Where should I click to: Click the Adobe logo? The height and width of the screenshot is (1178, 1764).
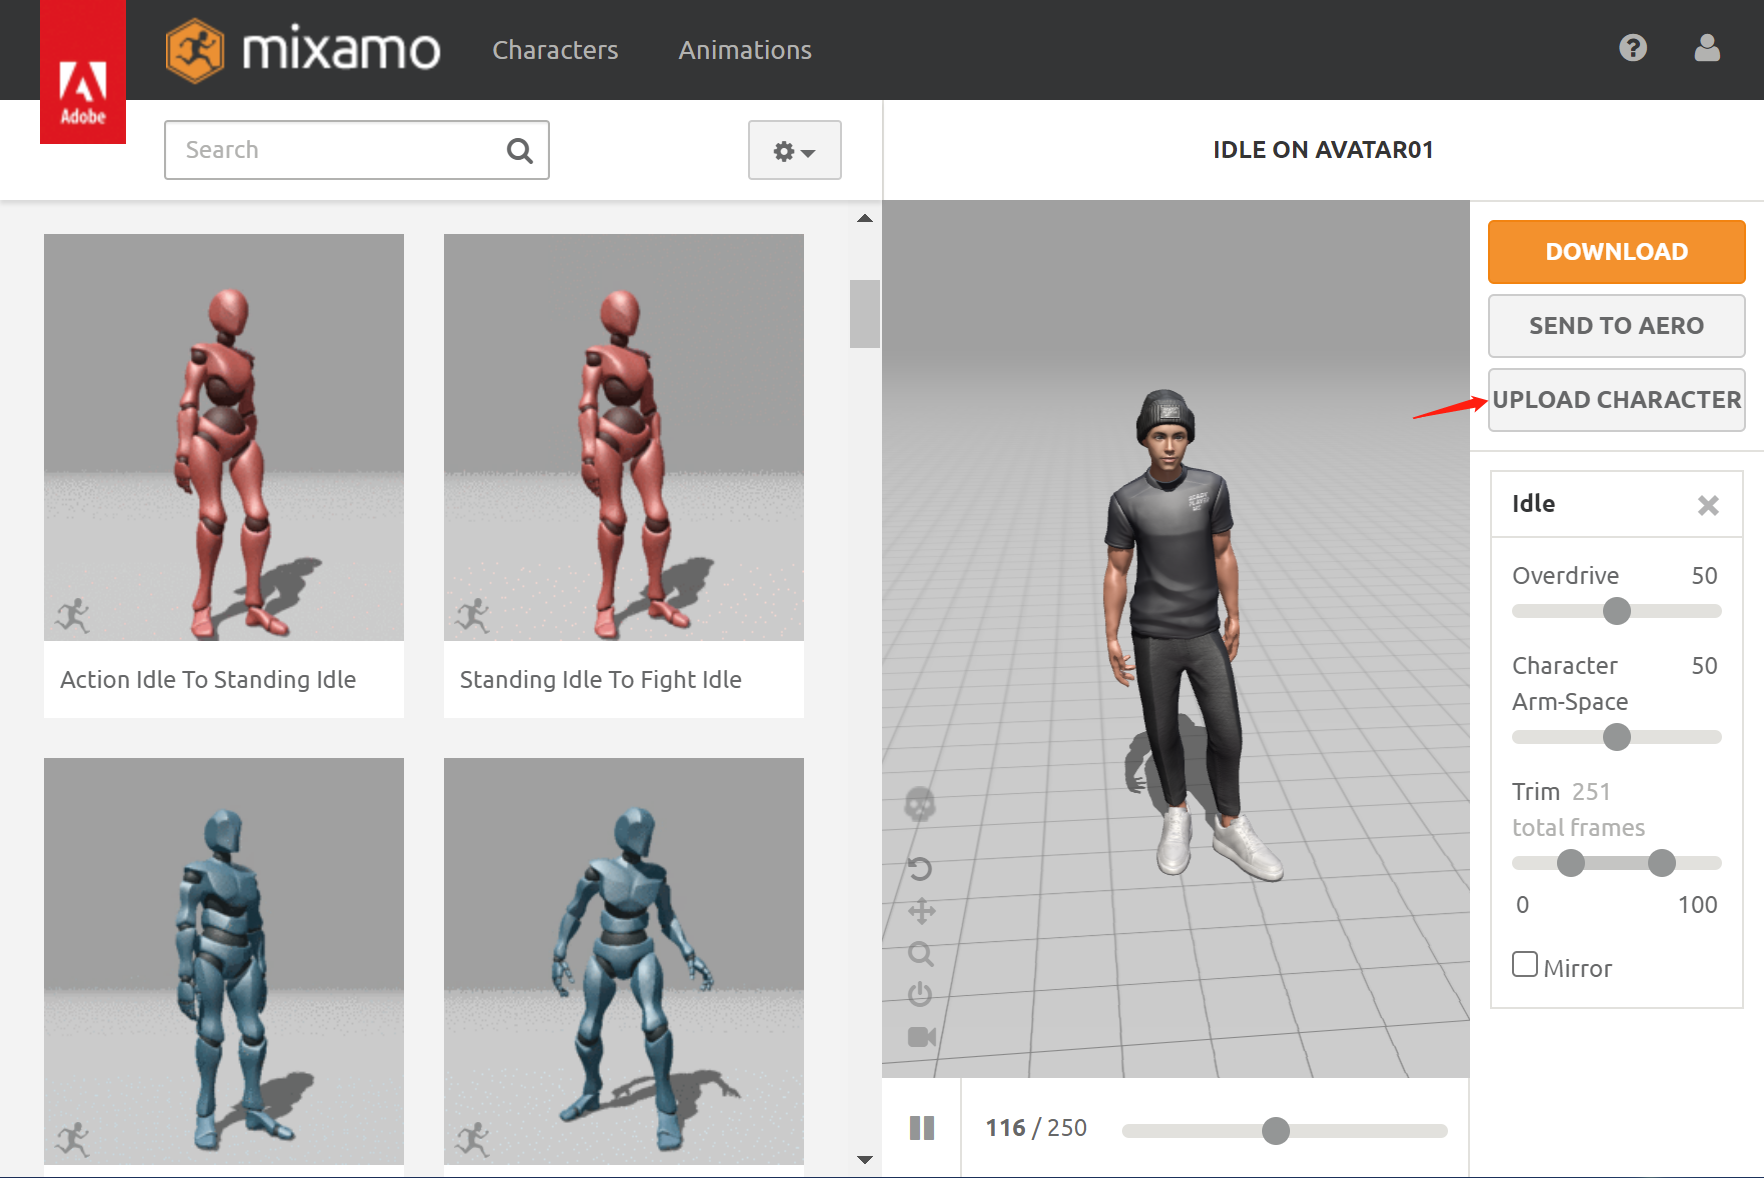83,70
